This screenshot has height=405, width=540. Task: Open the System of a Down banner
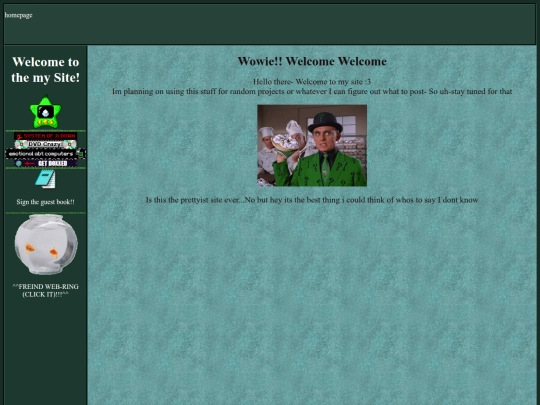tap(45, 136)
